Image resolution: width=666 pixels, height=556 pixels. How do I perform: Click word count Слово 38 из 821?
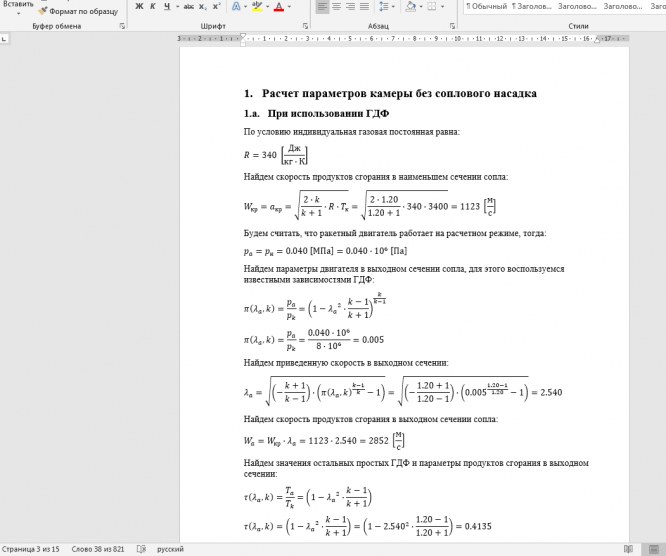(98, 549)
